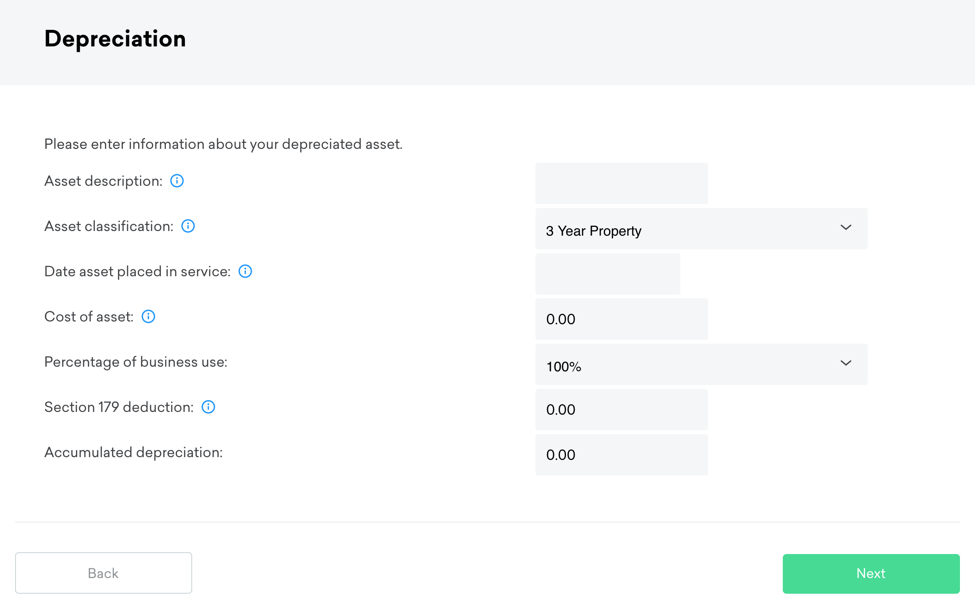The width and height of the screenshot is (975, 606).
Task: Show help via the Cost of asset info icon
Action: pyautogui.click(x=148, y=317)
